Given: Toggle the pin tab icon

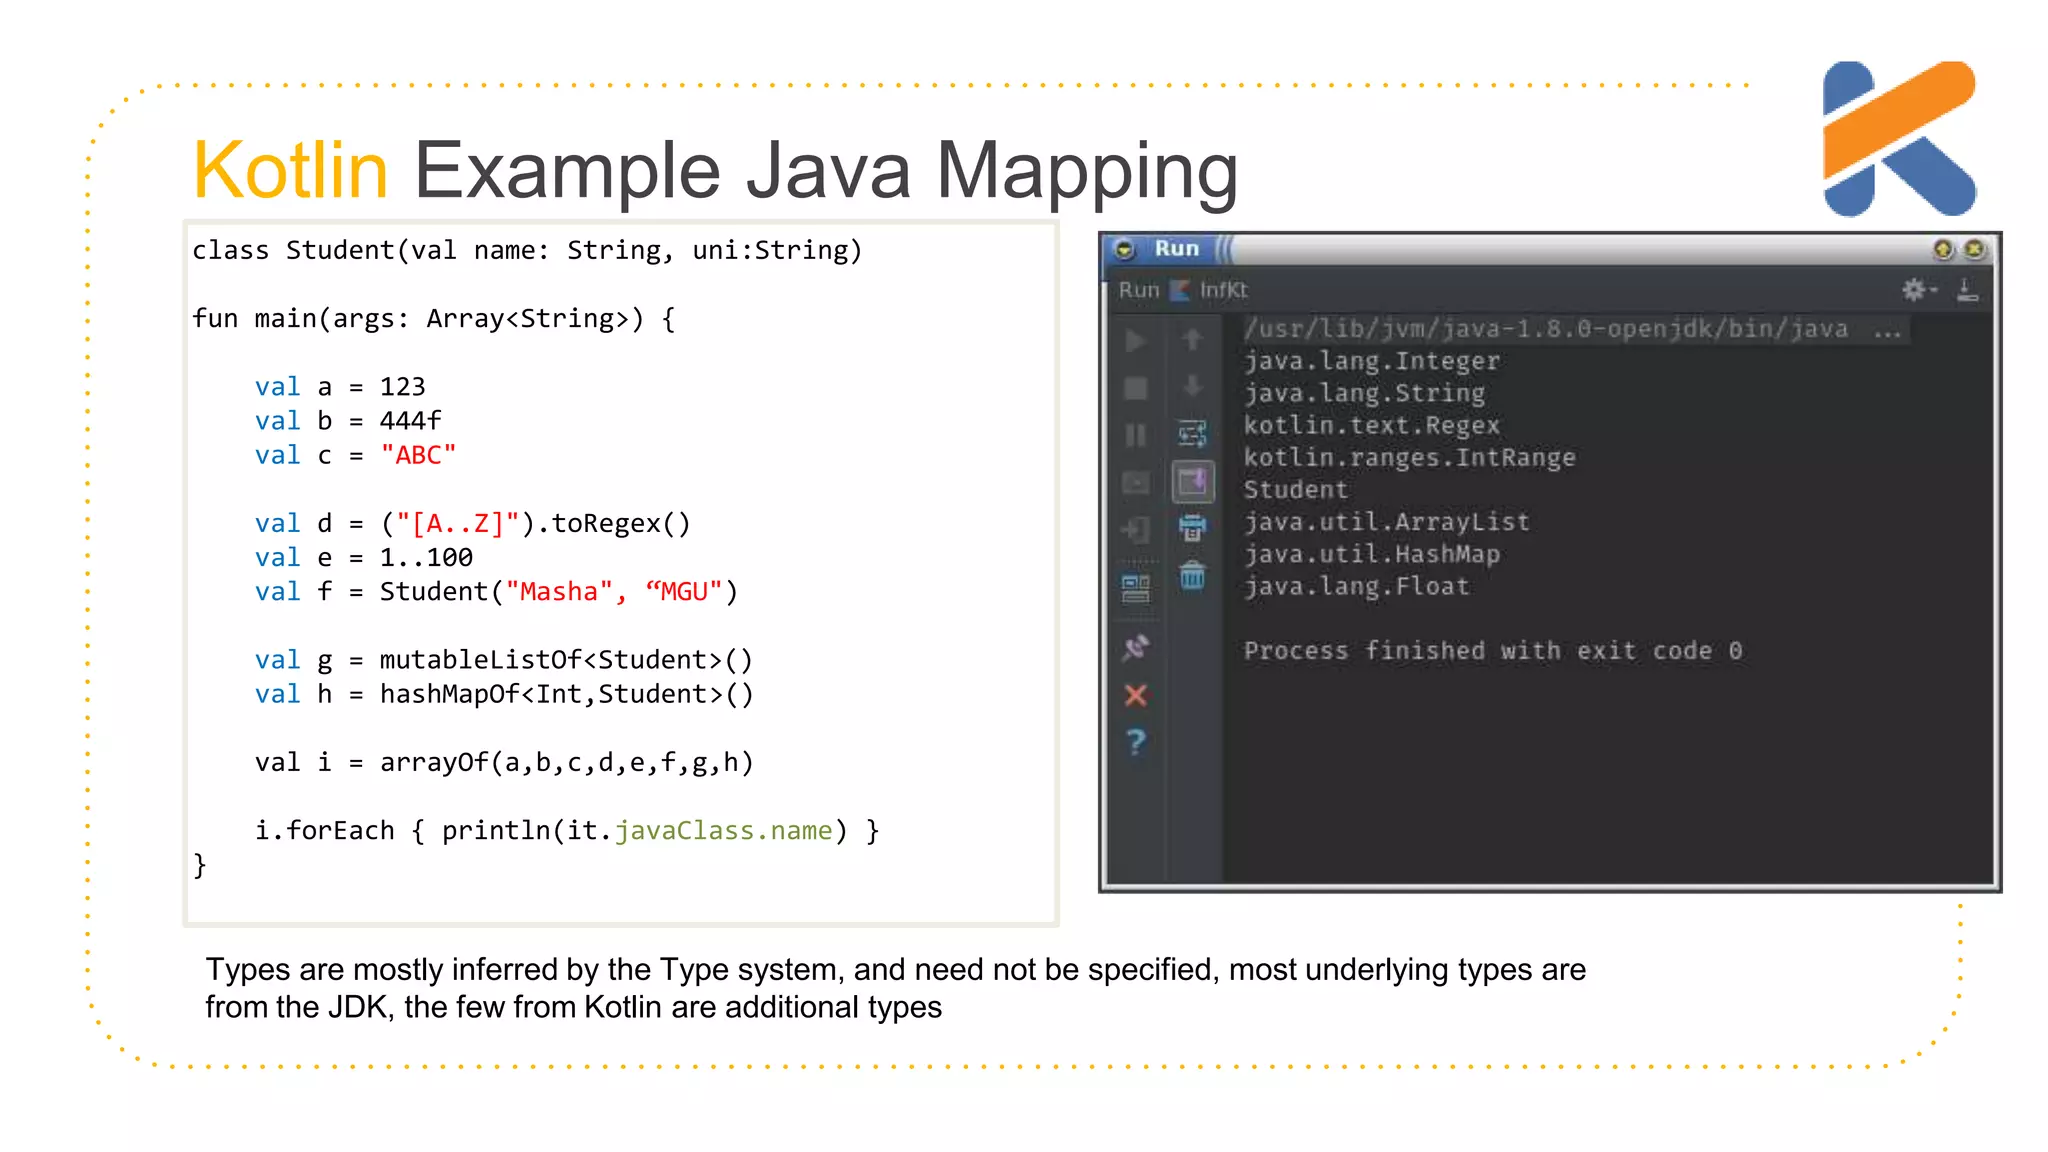Looking at the screenshot, I should [x=1135, y=648].
